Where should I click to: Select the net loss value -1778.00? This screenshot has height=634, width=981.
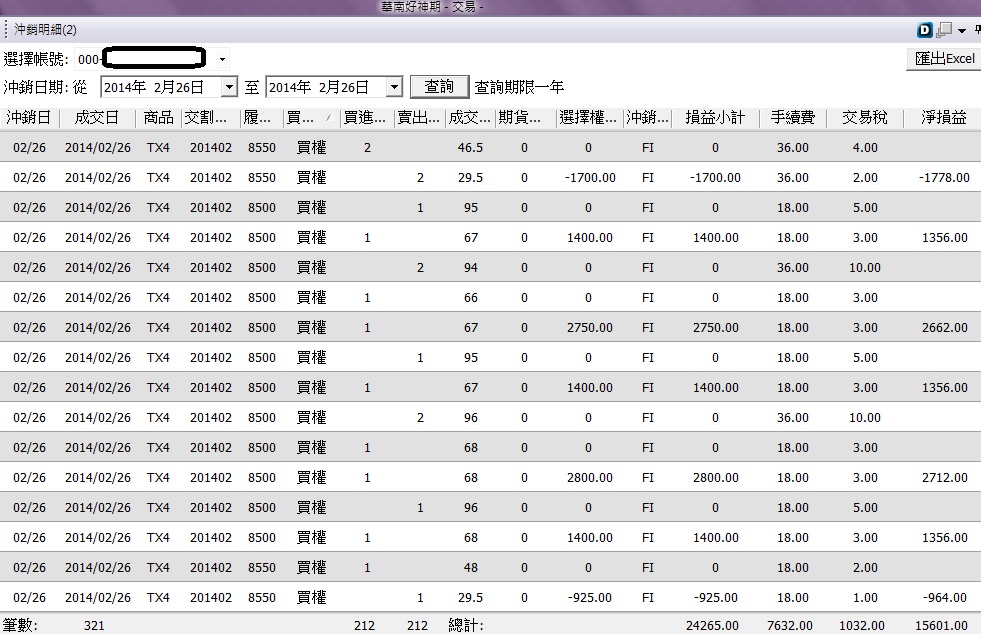click(x=944, y=178)
